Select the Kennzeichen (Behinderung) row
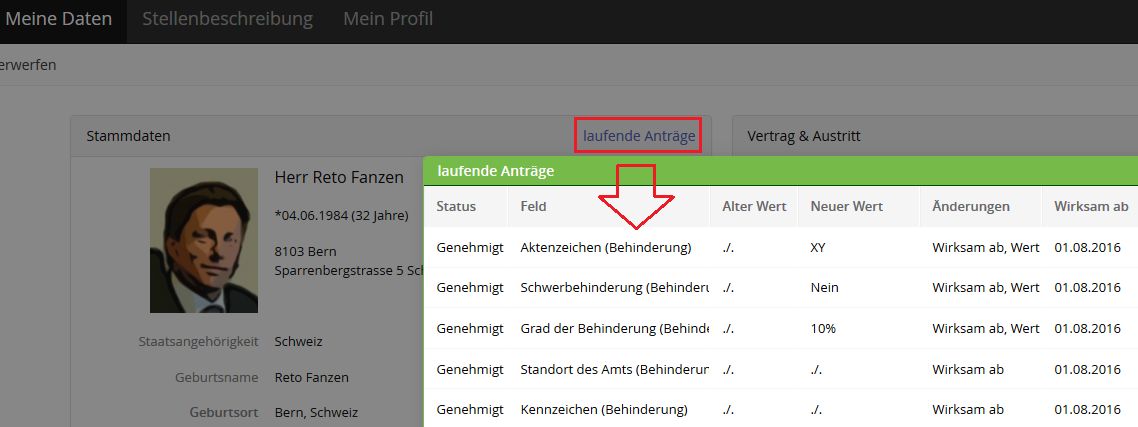The height and width of the screenshot is (427, 1138). pos(781,408)
